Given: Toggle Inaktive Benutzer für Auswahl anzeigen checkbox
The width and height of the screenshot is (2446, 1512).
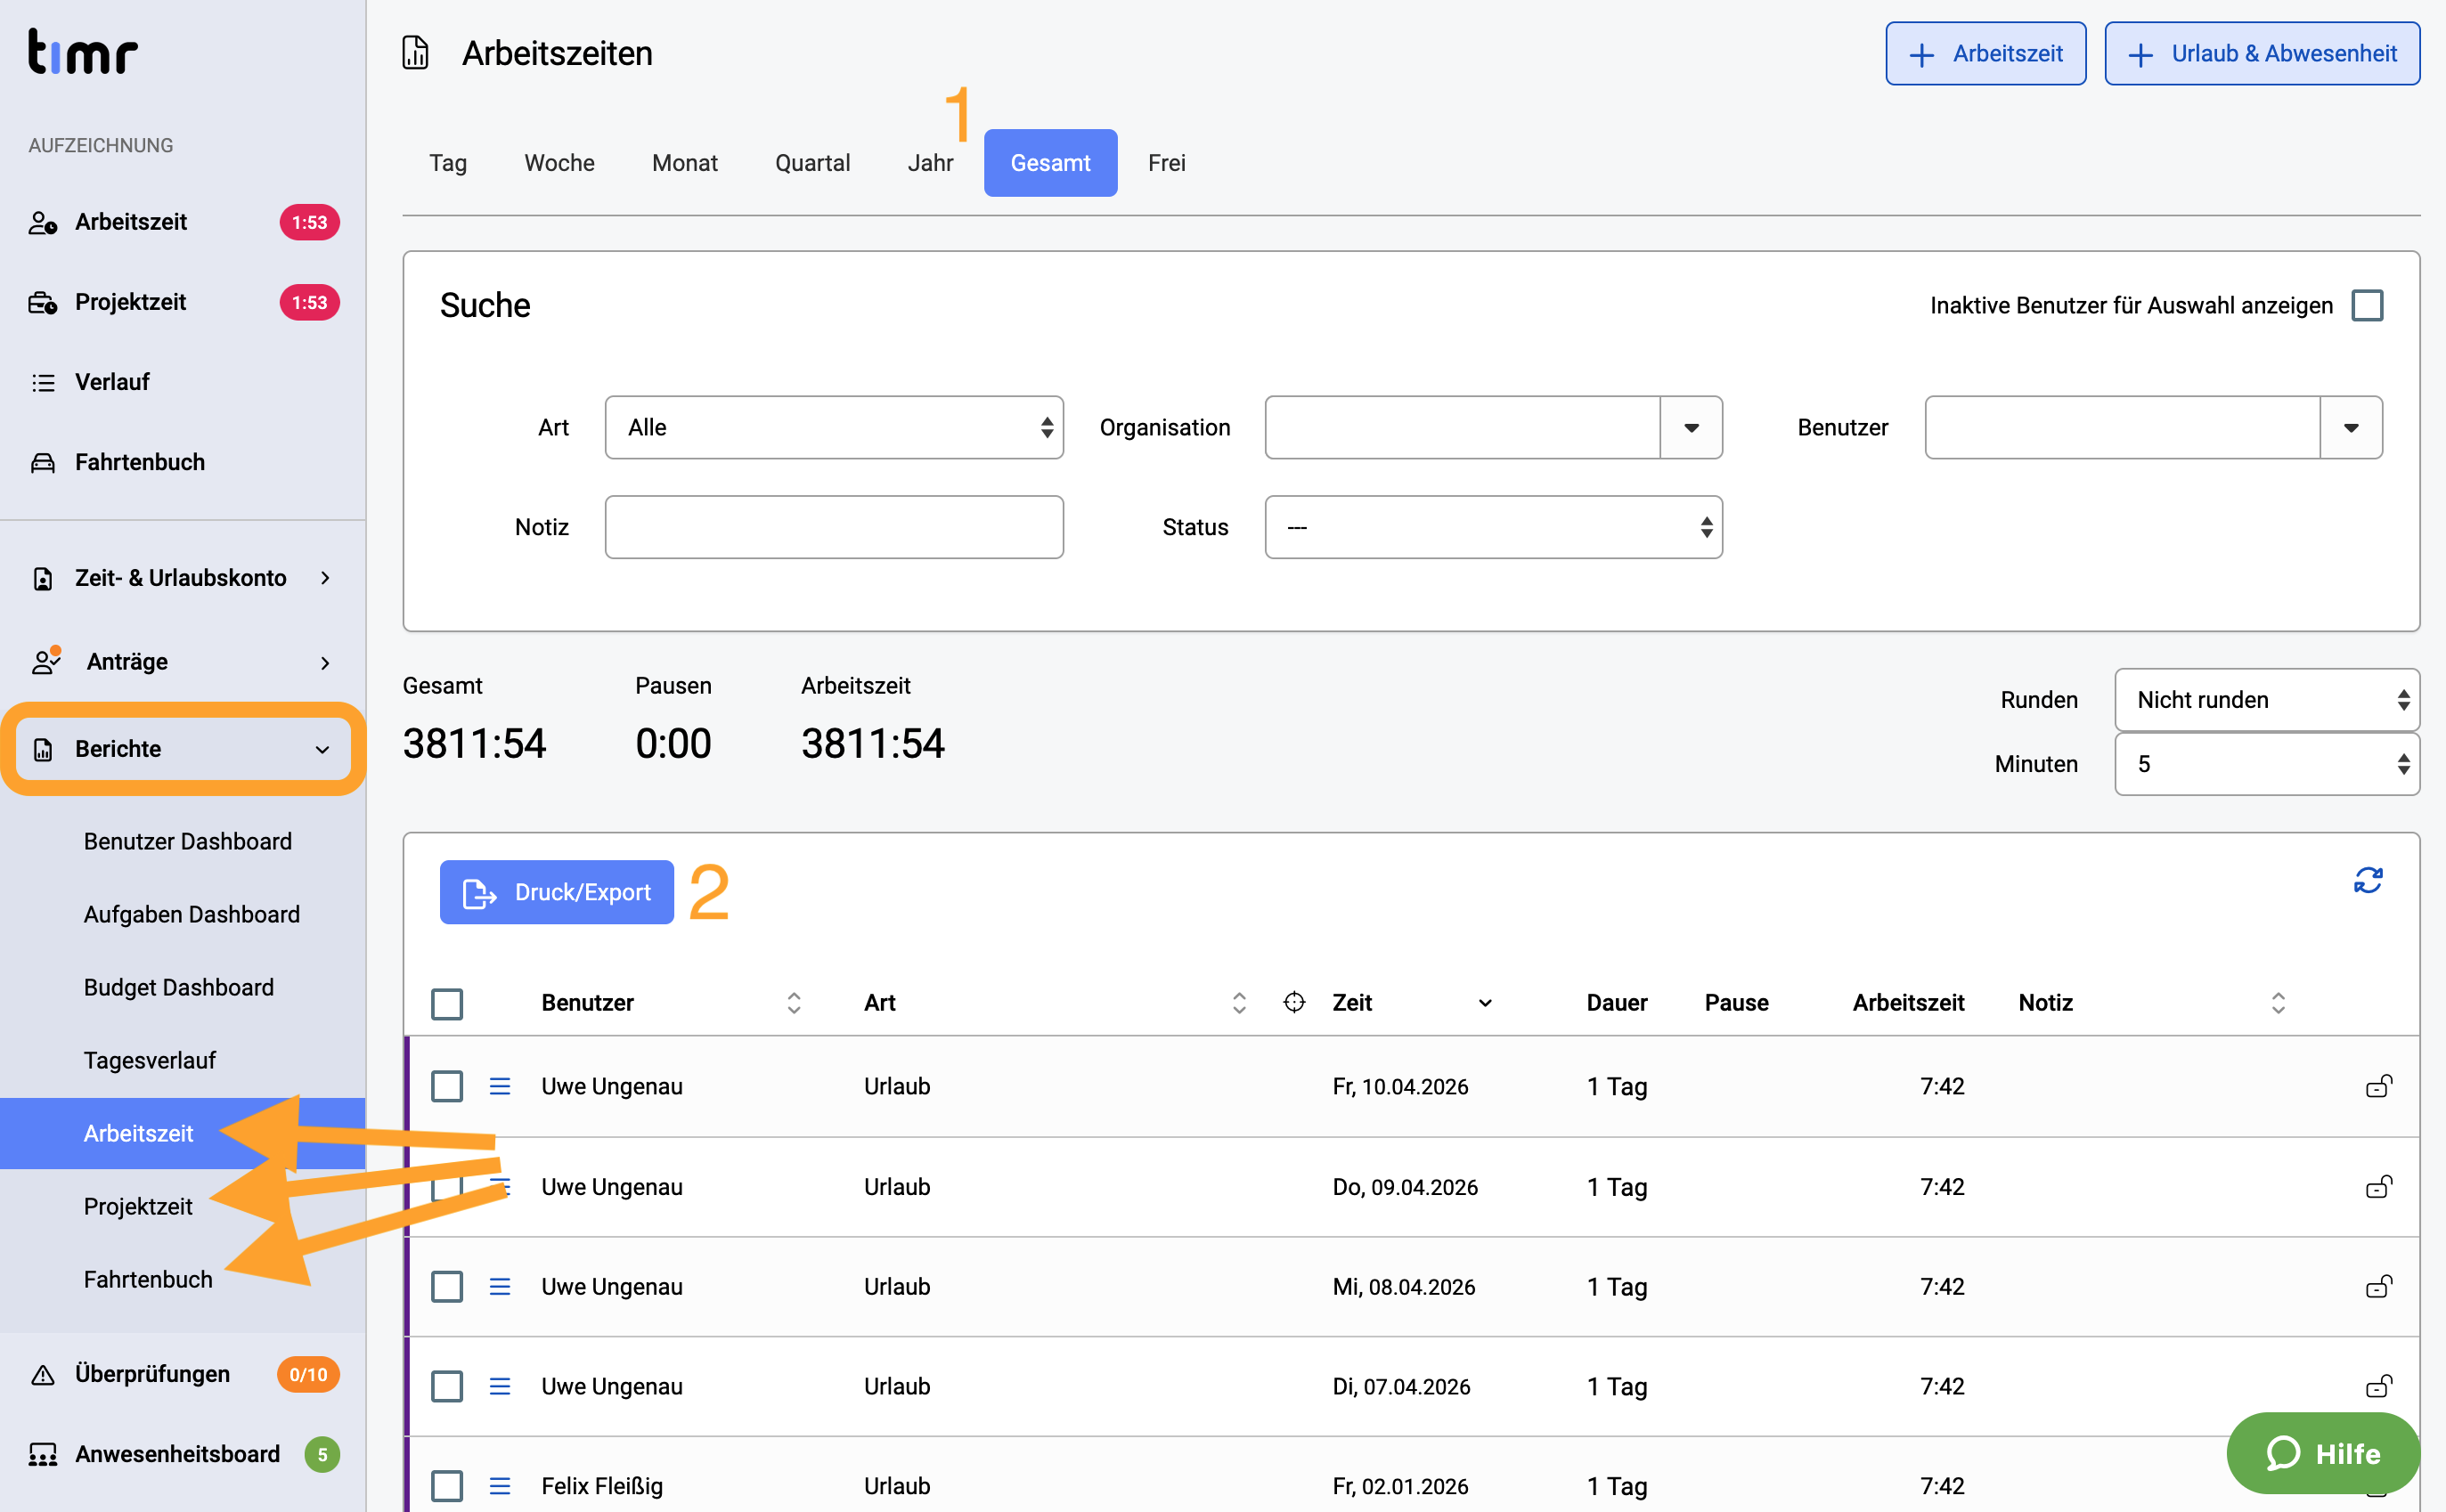Looking at the screenshot, I should [x=2366, y=305].
